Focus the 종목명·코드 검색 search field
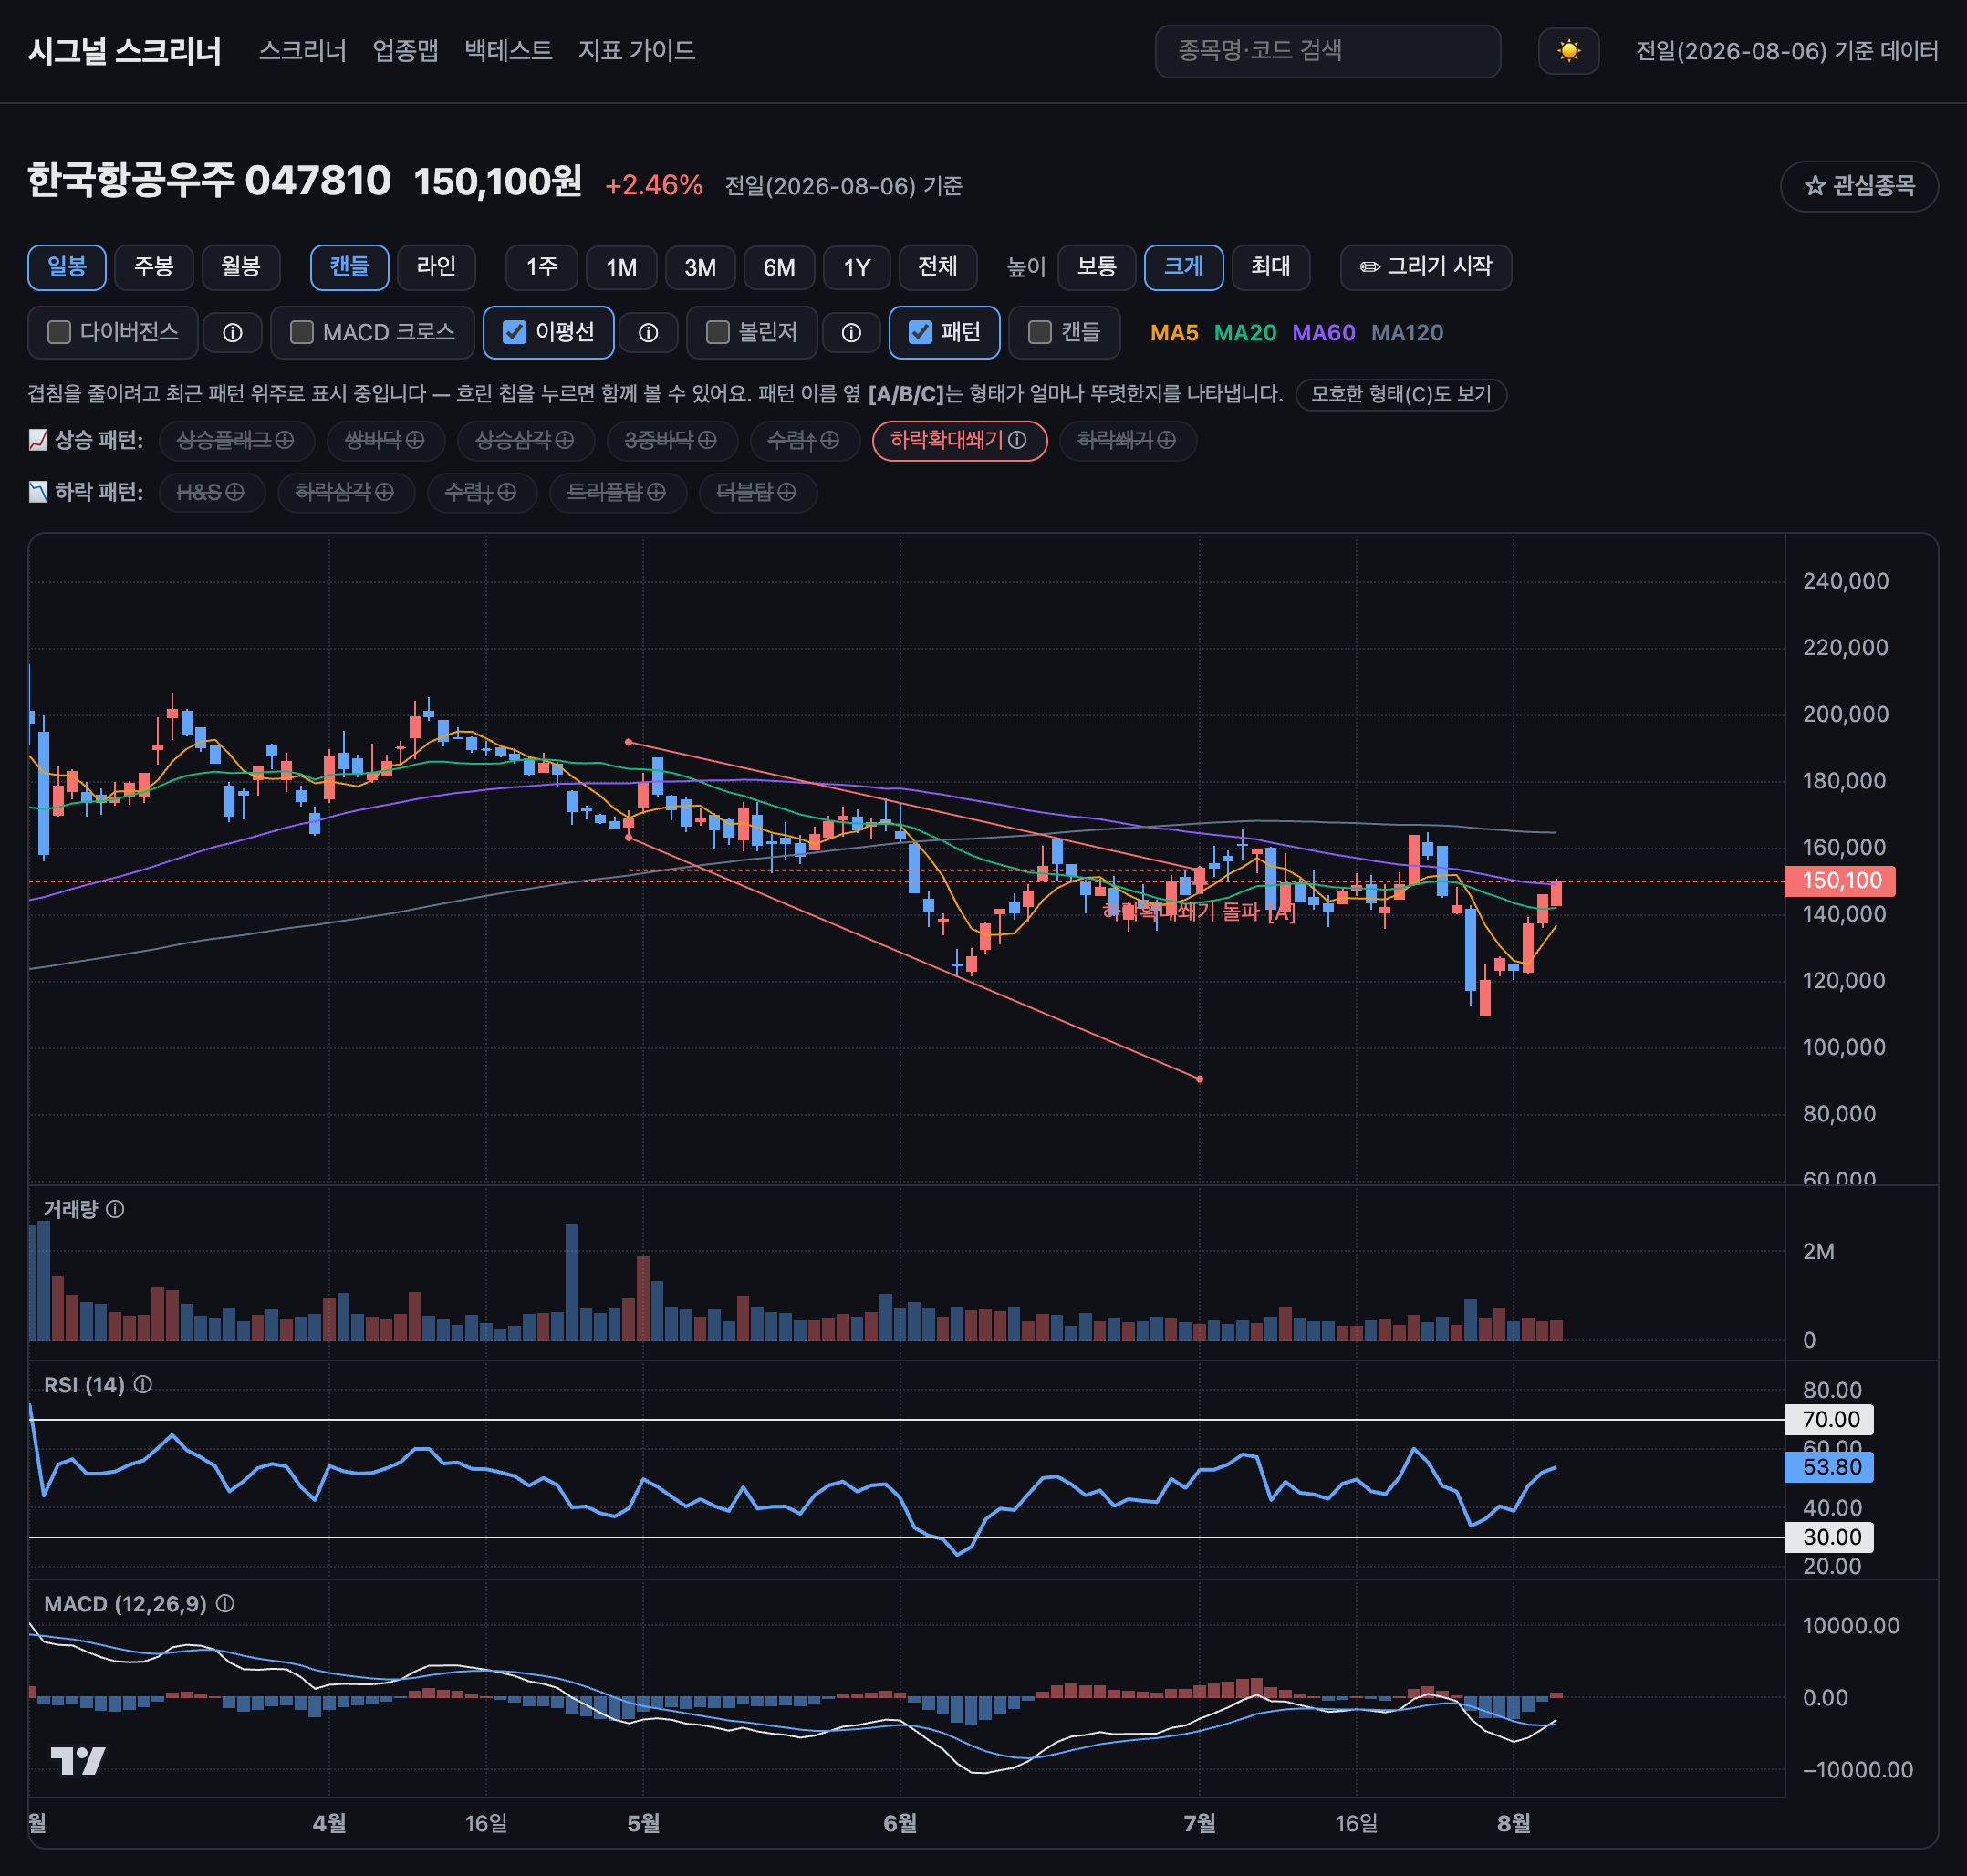This screenshot has height=1876, width=1967. (x=1327, y=51)
